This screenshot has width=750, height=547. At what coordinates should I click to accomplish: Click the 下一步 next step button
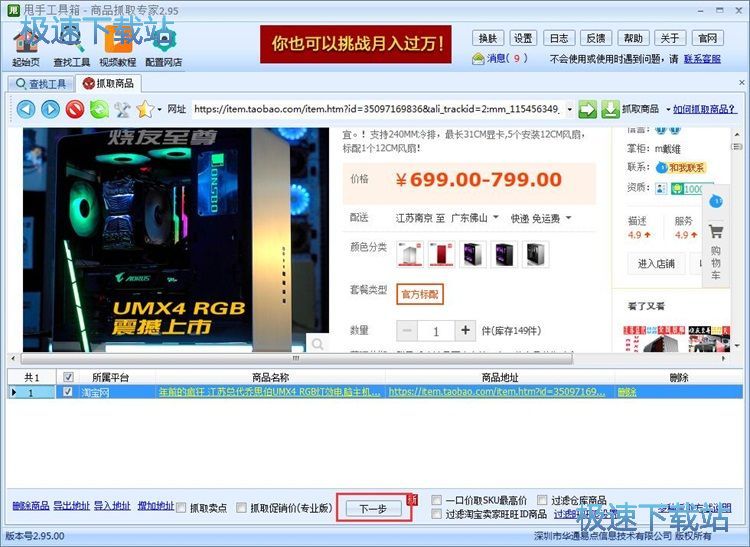point(373,508)
